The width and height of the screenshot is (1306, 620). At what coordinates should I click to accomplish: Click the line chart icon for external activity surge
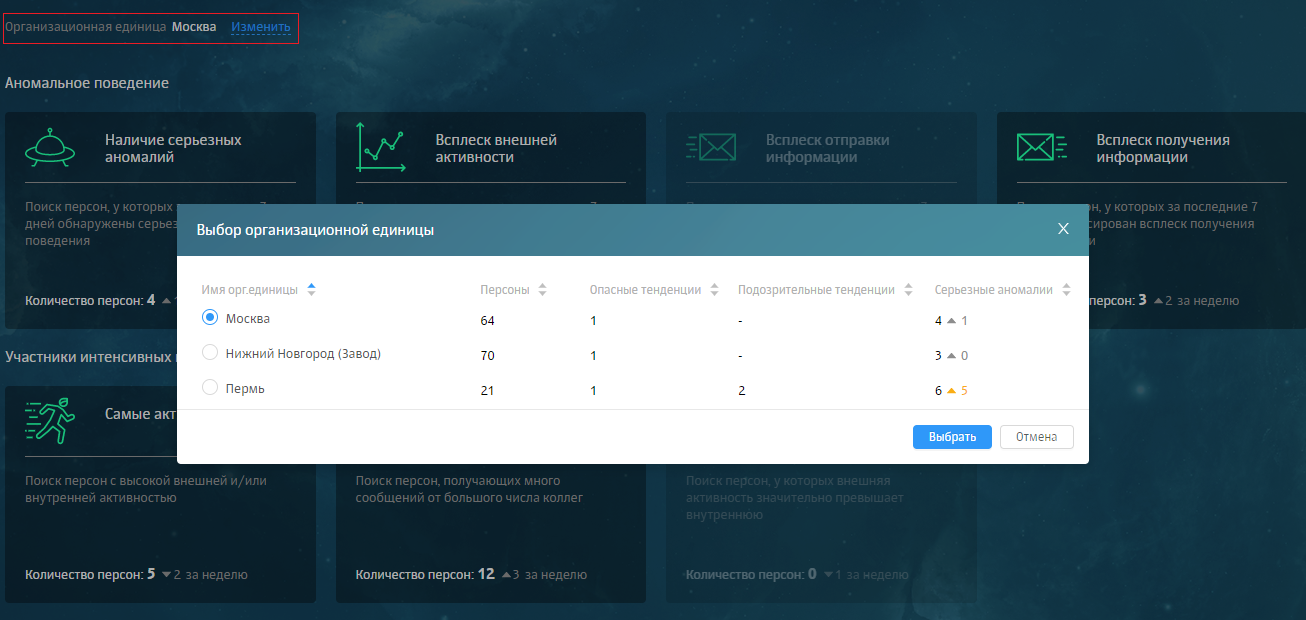(x=381, y=149)
